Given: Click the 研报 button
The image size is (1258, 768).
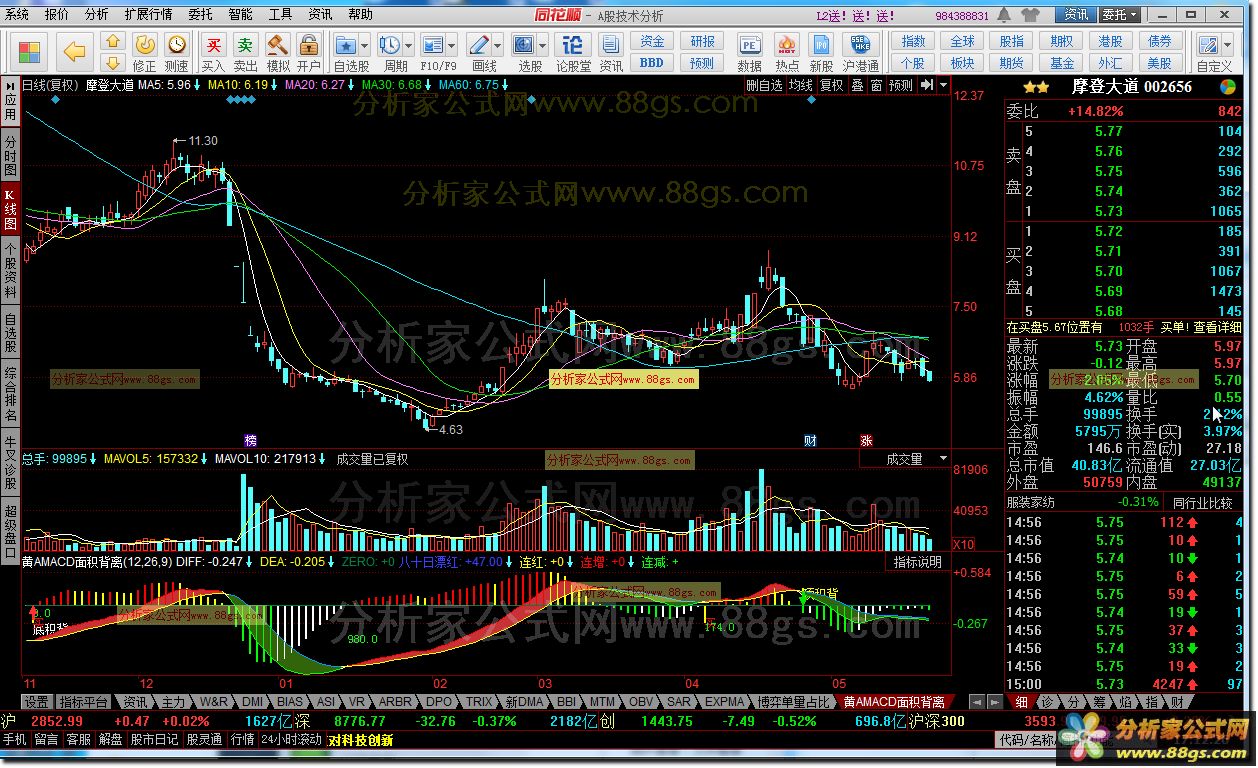Looking at the screenshot, I should (703, 42).
